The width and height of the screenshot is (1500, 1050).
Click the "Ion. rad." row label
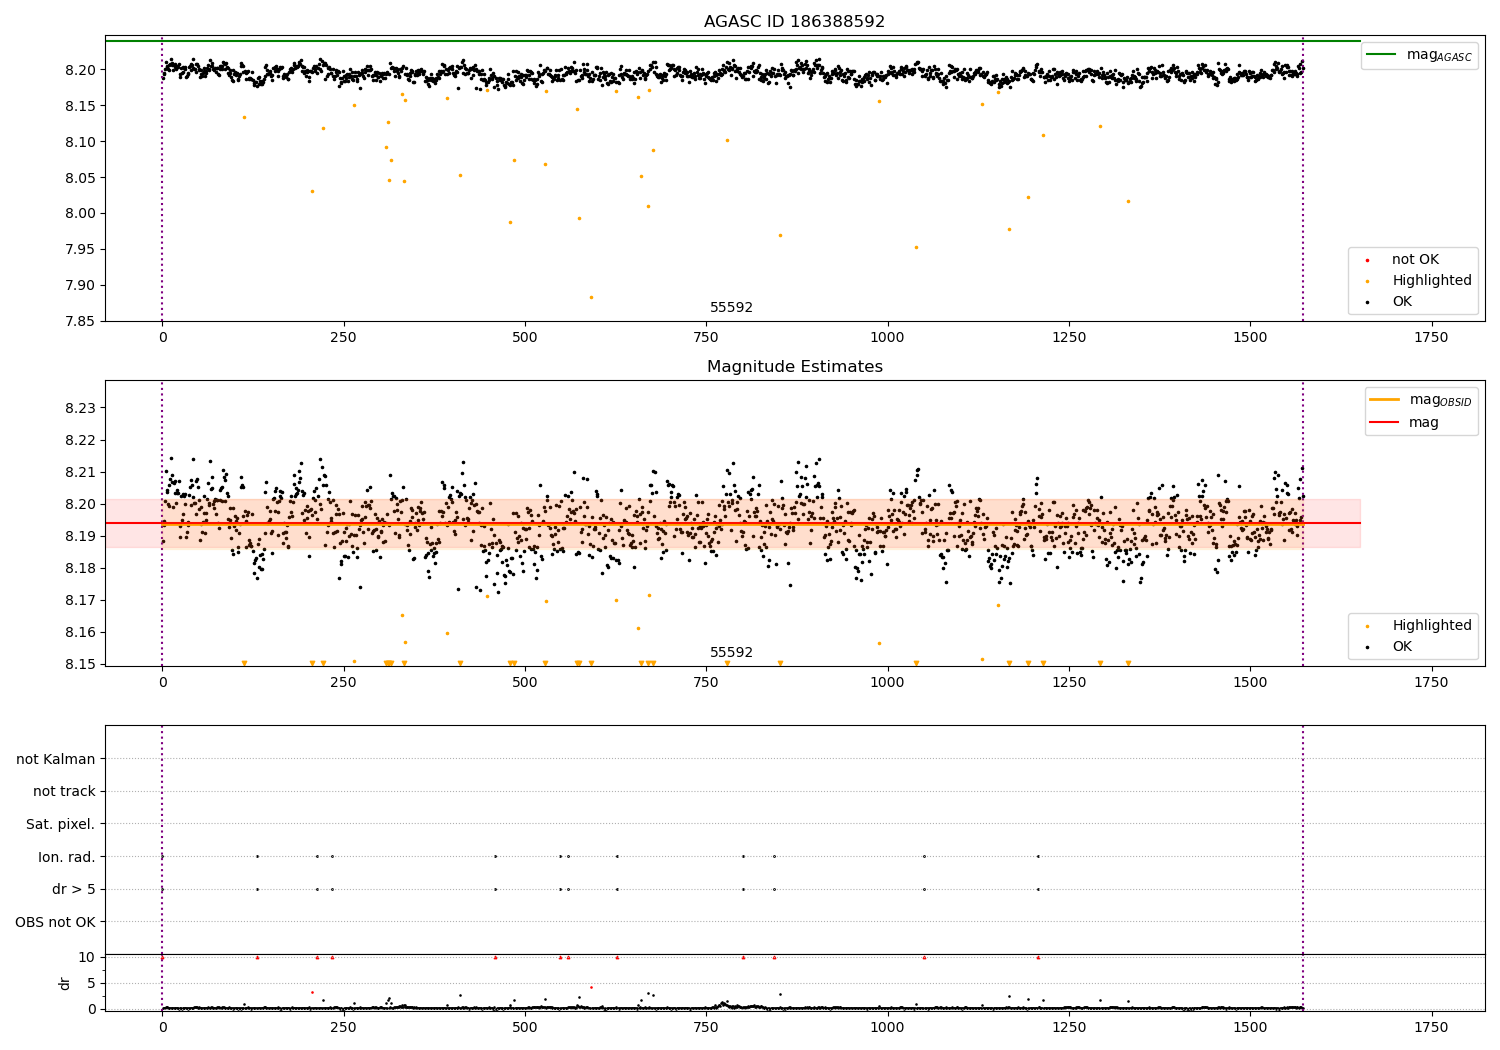pos(67,857)
